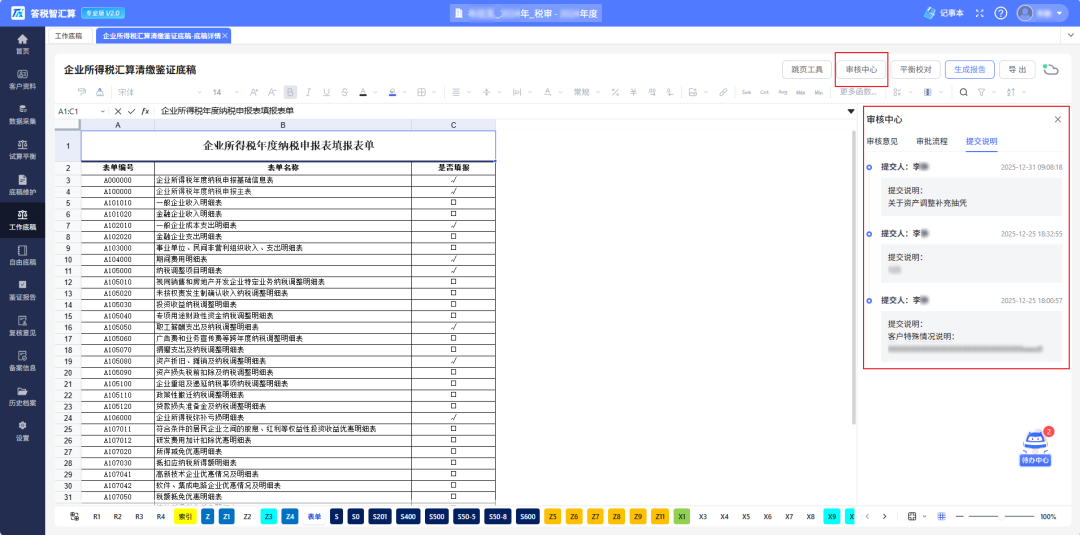Click the yuan currency format icon
This screenshot has height=535, width=1080.
[632, 92]
